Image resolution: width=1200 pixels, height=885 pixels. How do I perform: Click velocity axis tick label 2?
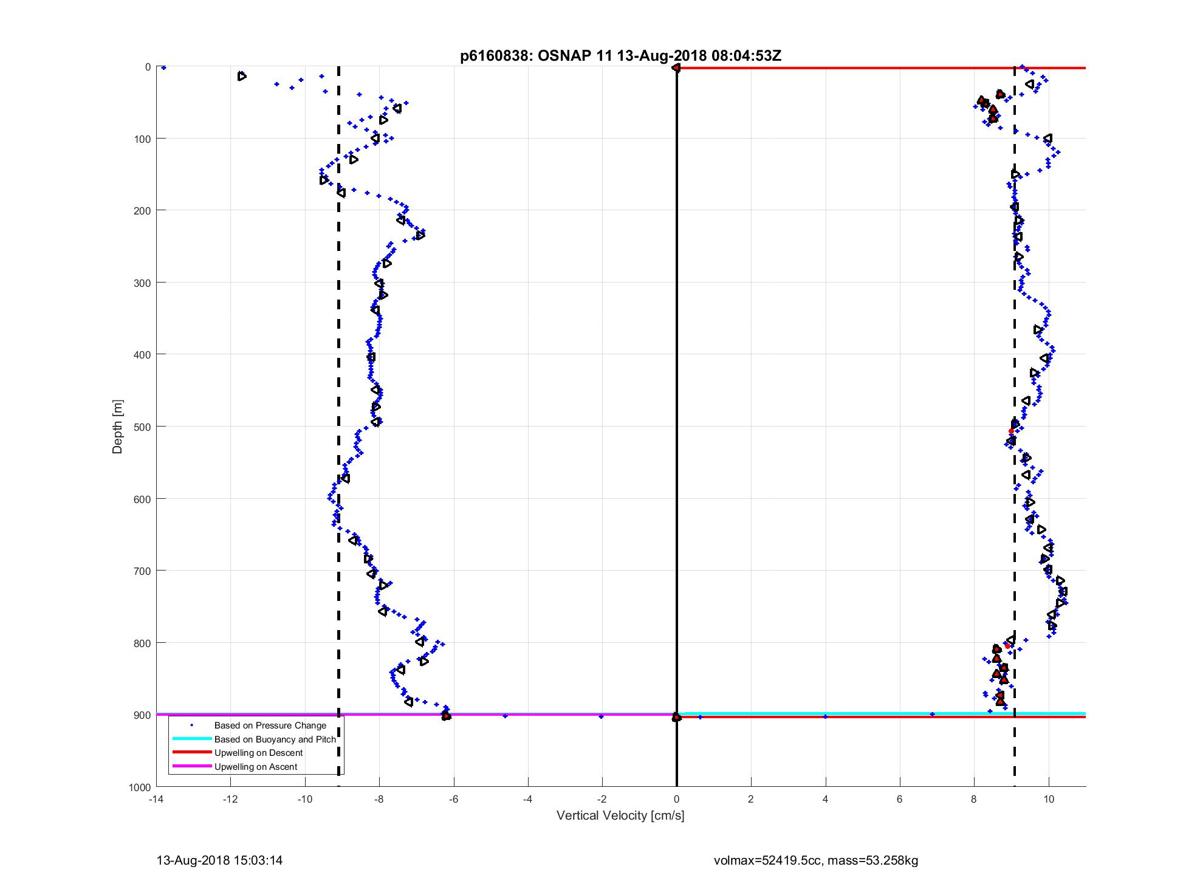[x=751, y=799]
